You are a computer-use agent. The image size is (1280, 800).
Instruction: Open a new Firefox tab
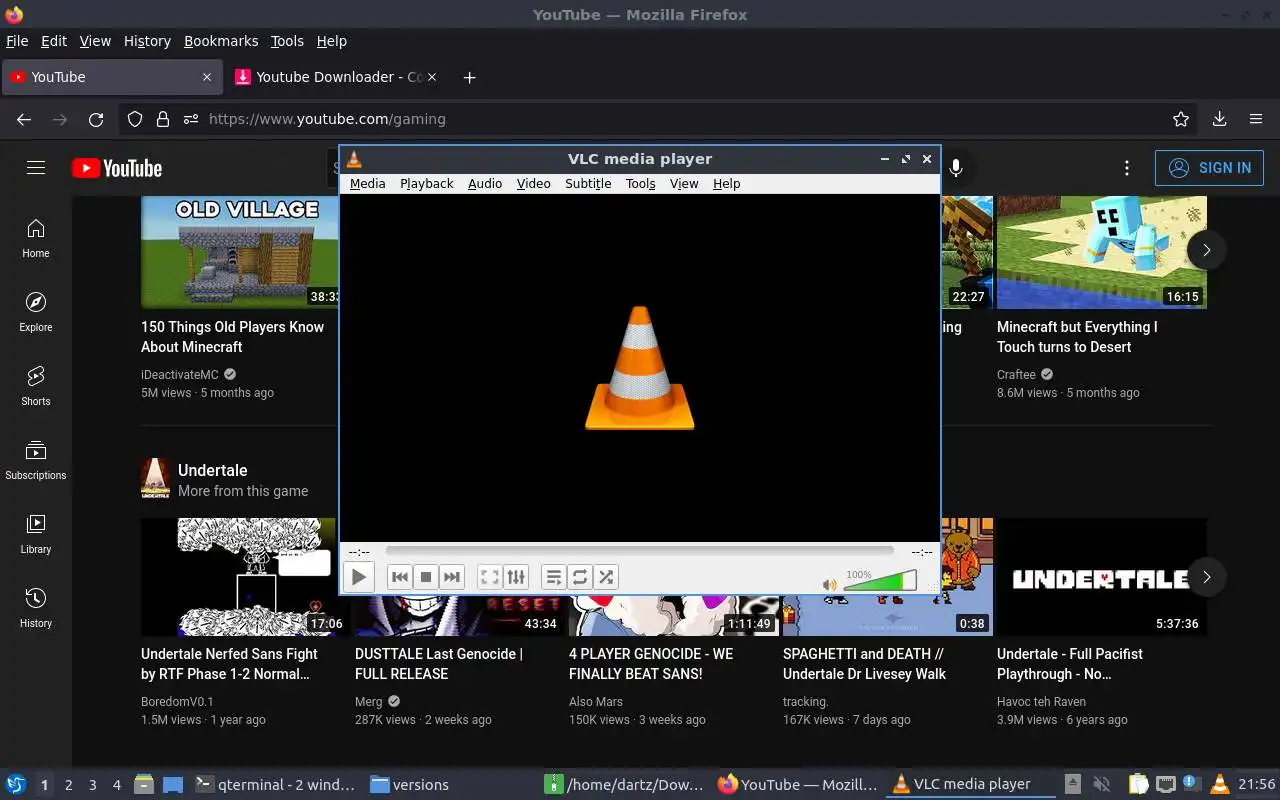[469, 77]
